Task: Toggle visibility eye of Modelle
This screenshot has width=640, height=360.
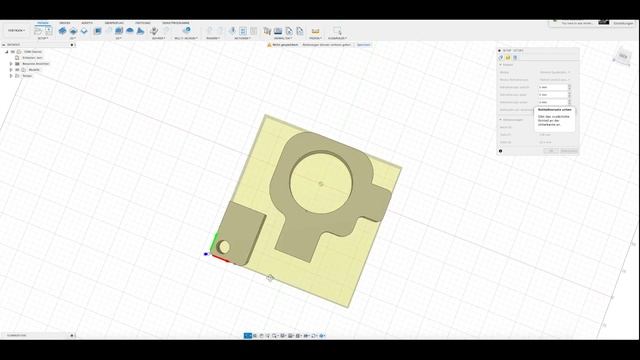Action: [x=17, y=70]
